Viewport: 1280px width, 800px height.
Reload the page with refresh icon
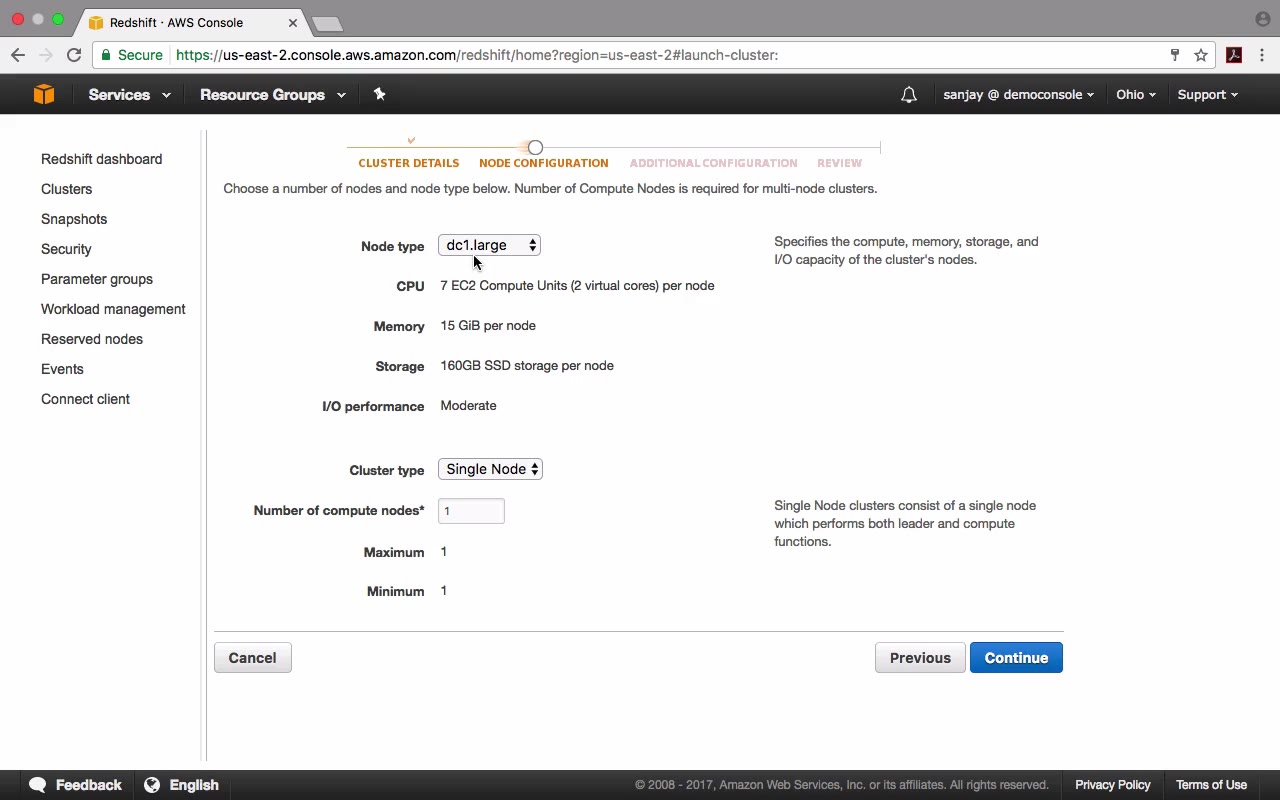point(74,55)
